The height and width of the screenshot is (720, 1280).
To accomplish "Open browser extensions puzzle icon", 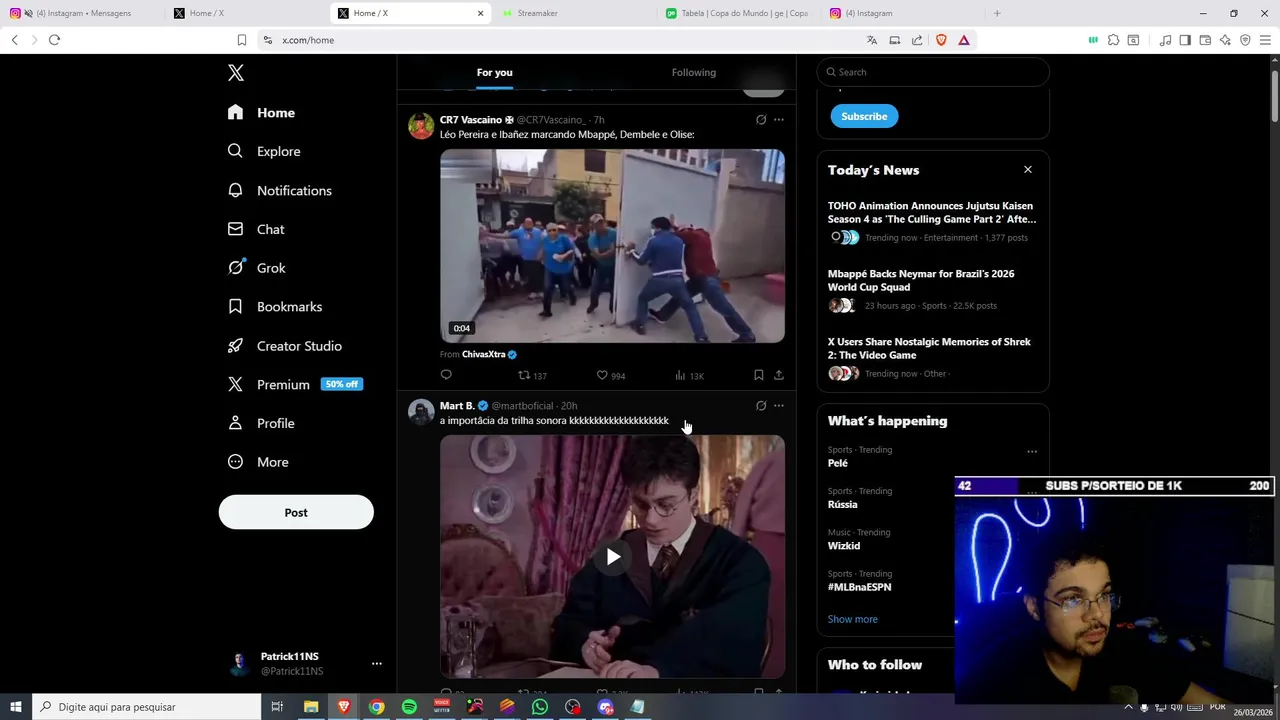I will (1113, 40).
